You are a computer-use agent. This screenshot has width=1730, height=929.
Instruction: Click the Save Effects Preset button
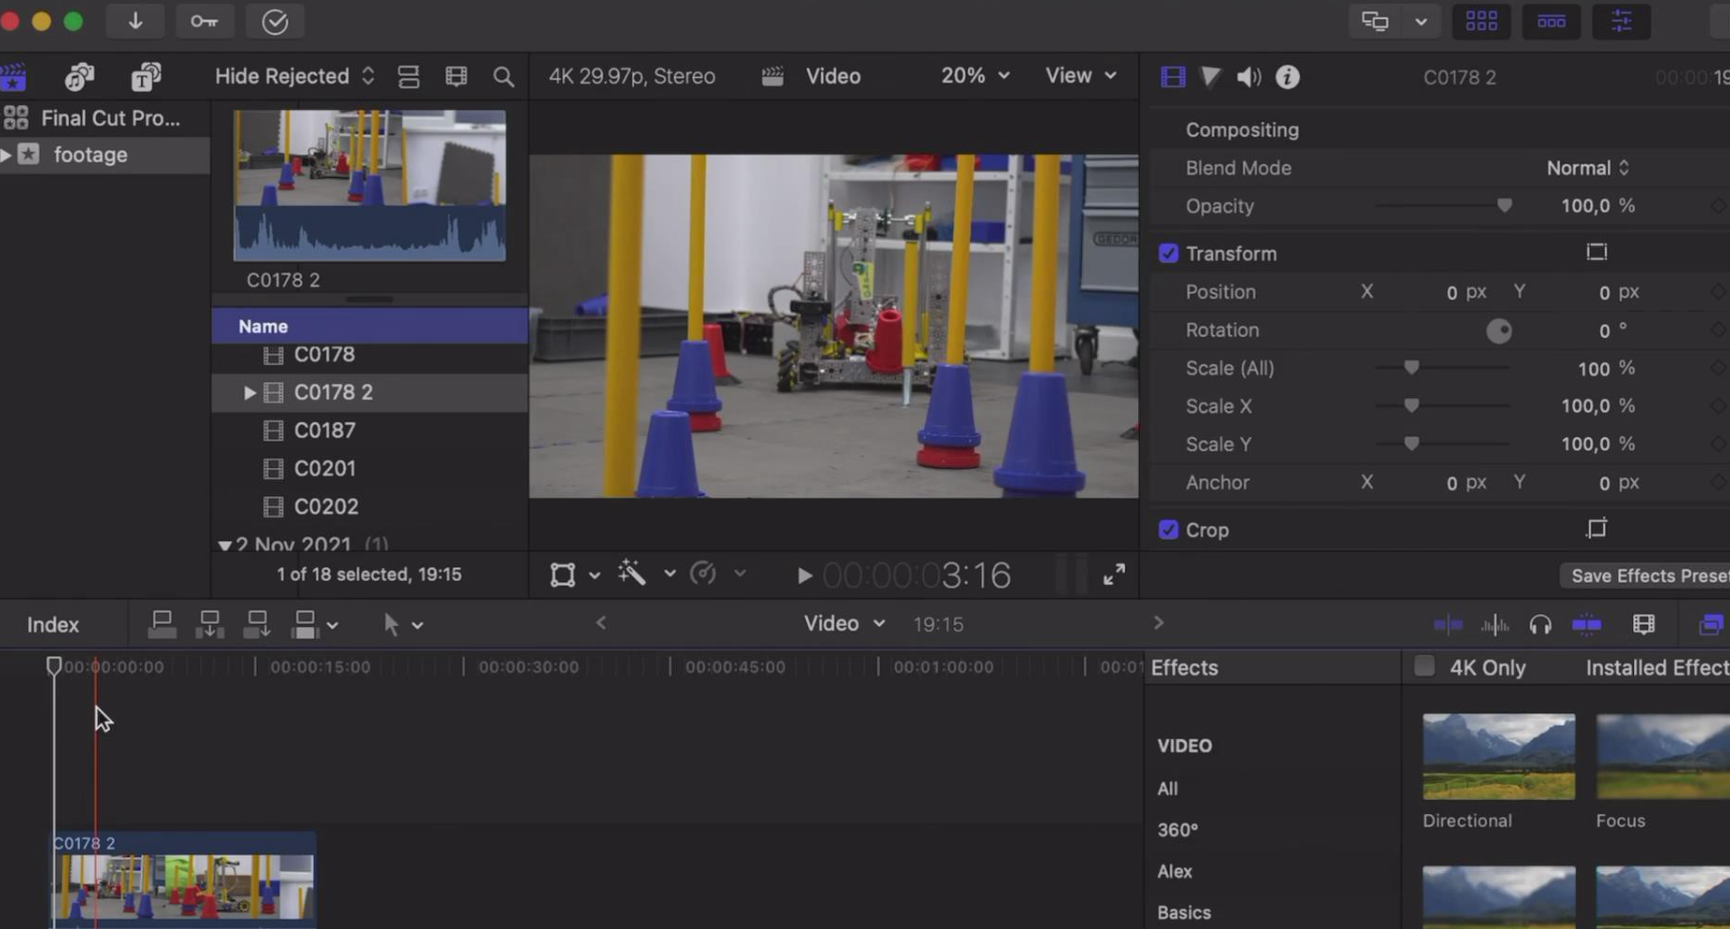[1646, 576]
